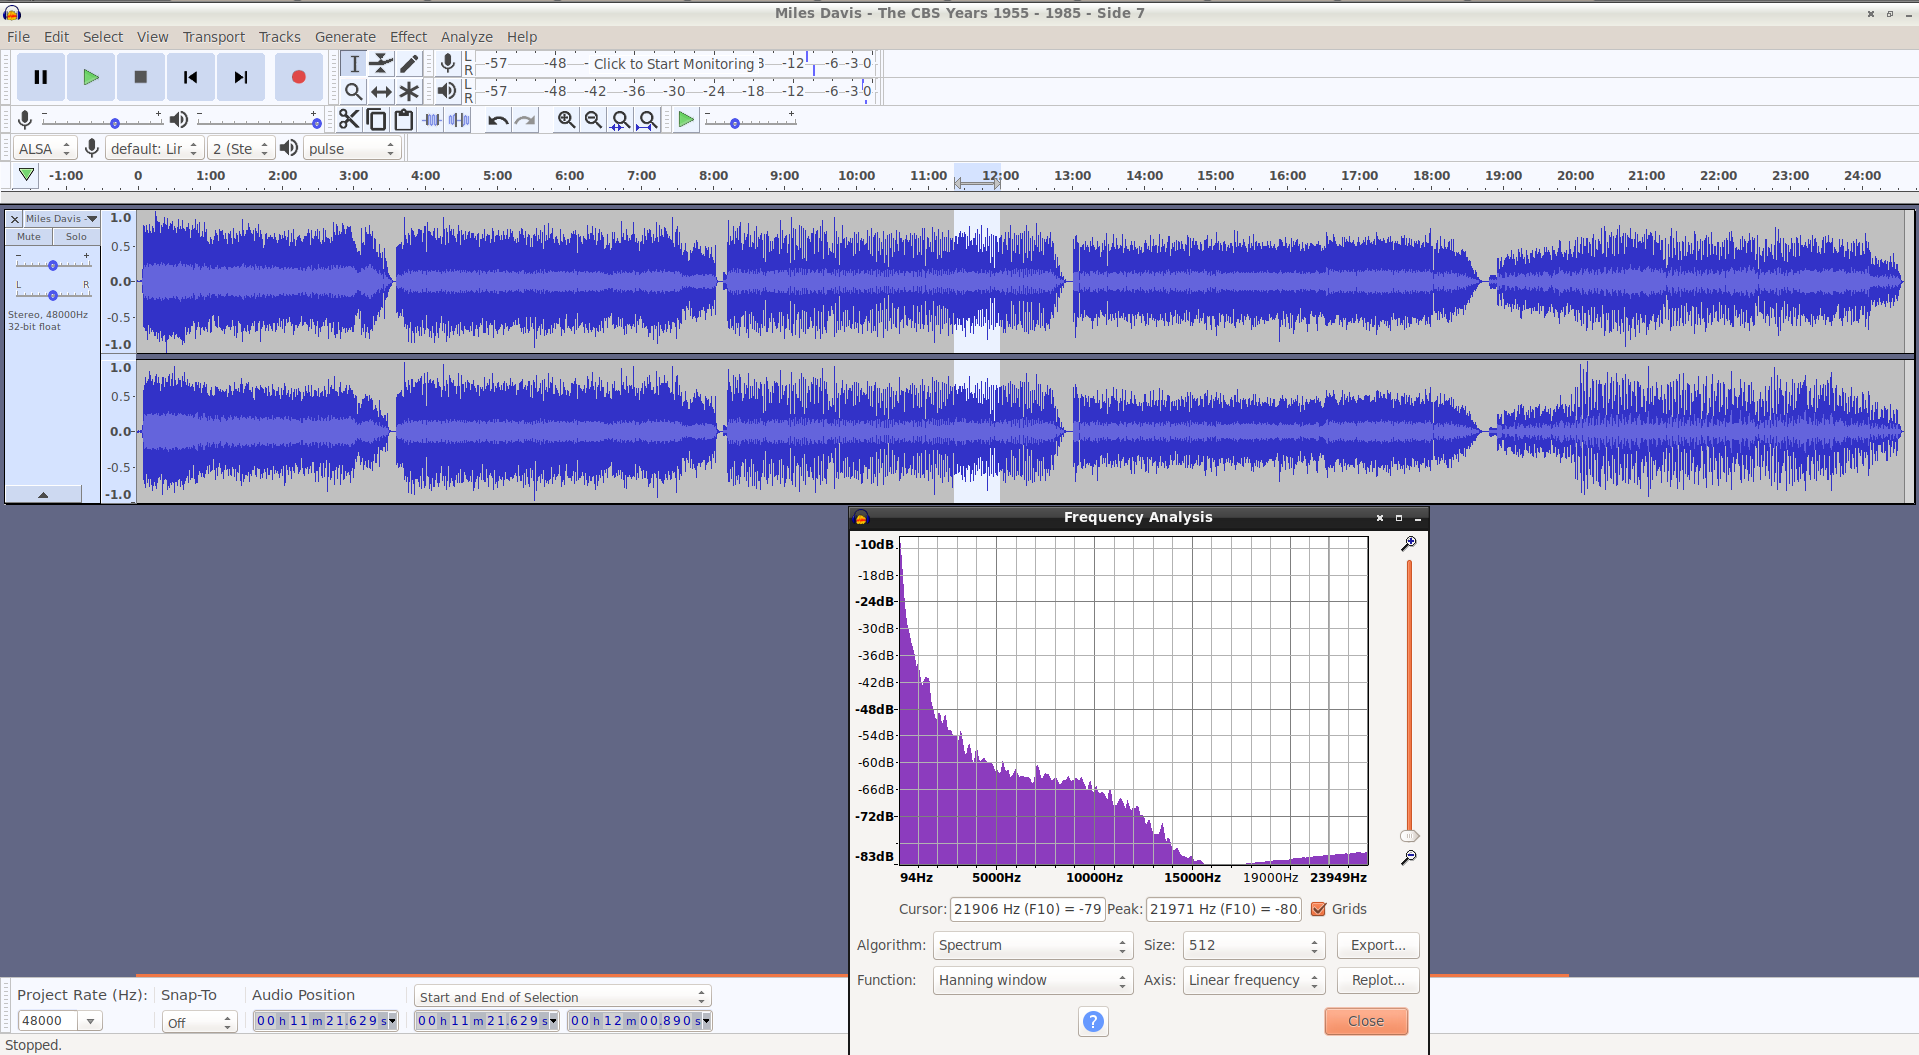The width and height of the screenshot is (1919, 1055).
Task: Open the Axis Linear frequency dropdown
Action: coord(1254,980)
